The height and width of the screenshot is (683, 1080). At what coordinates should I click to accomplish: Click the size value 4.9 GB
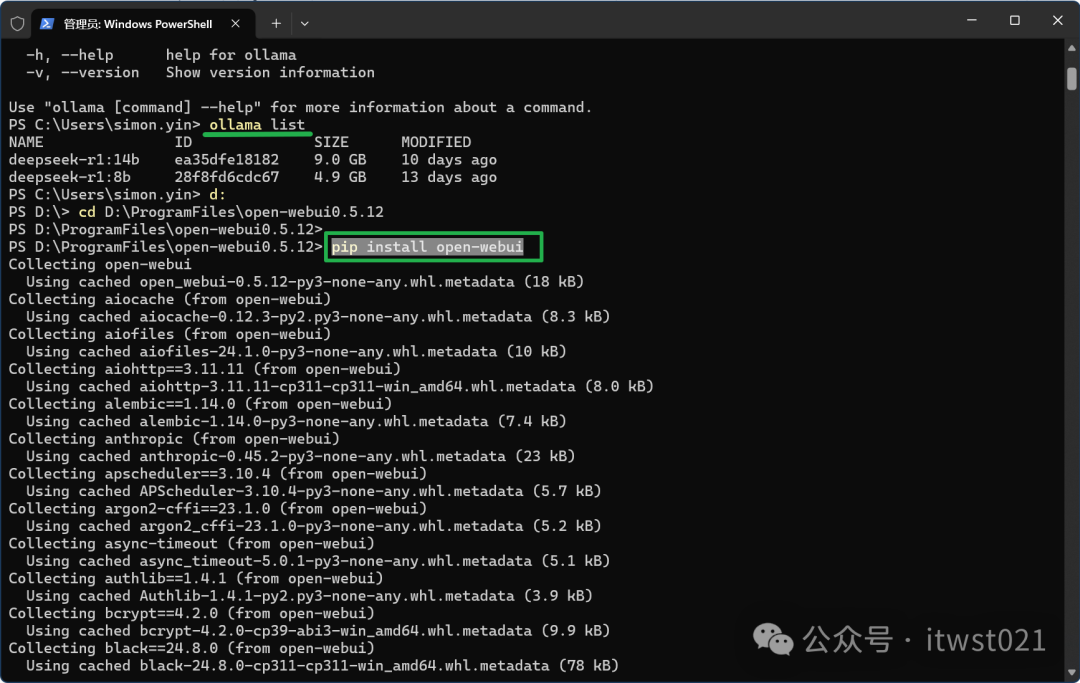tap(340, 177)
